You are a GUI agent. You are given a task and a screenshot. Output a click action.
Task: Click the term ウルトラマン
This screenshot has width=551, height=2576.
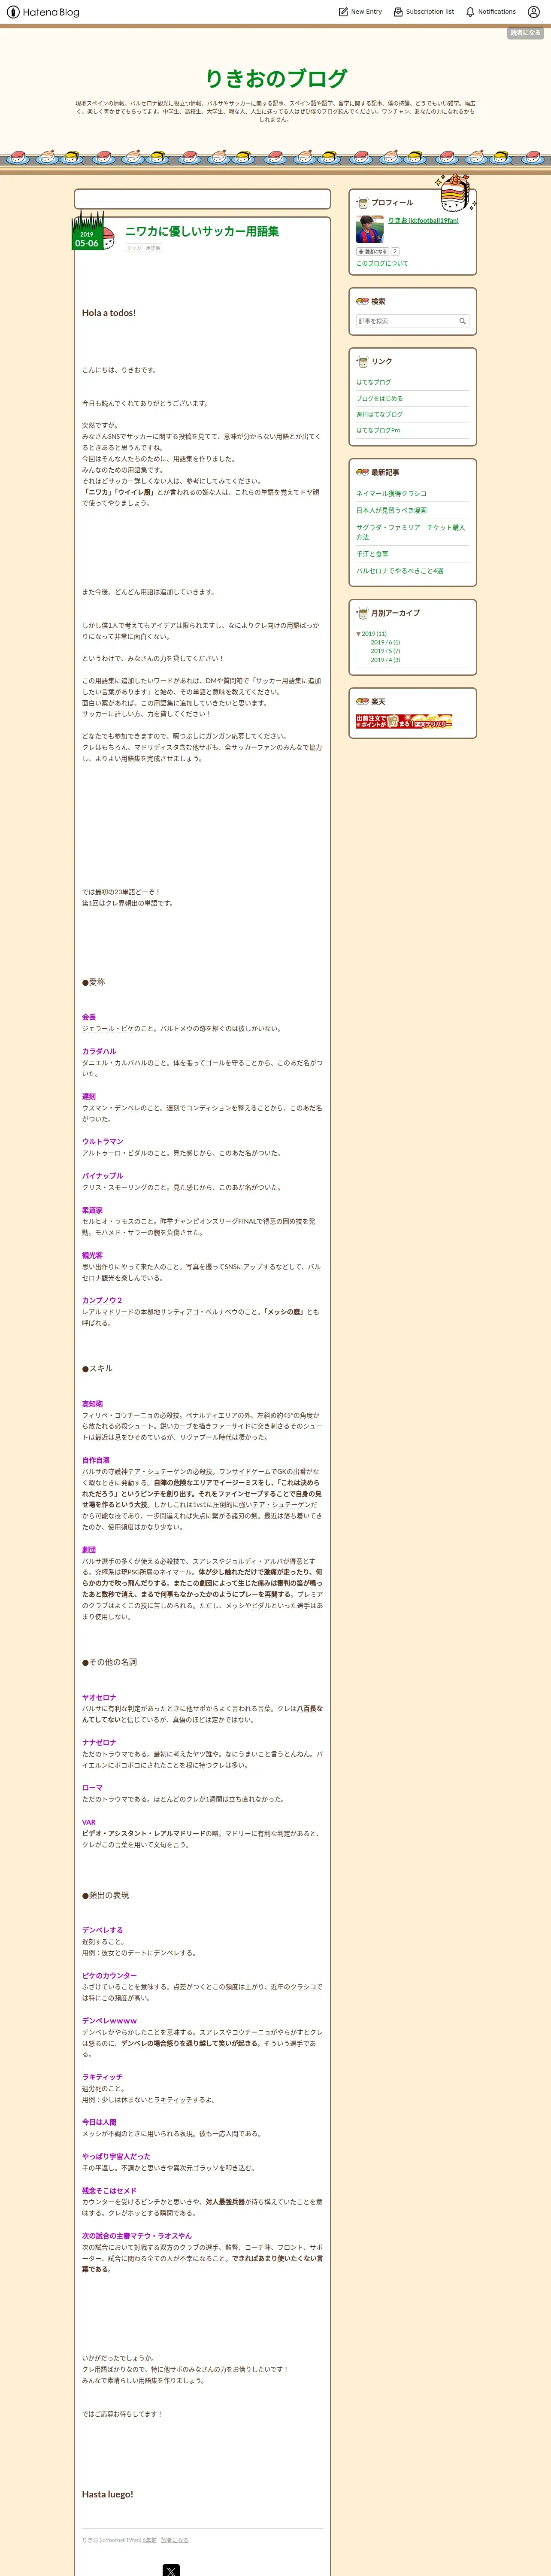tap(103, 1141)
